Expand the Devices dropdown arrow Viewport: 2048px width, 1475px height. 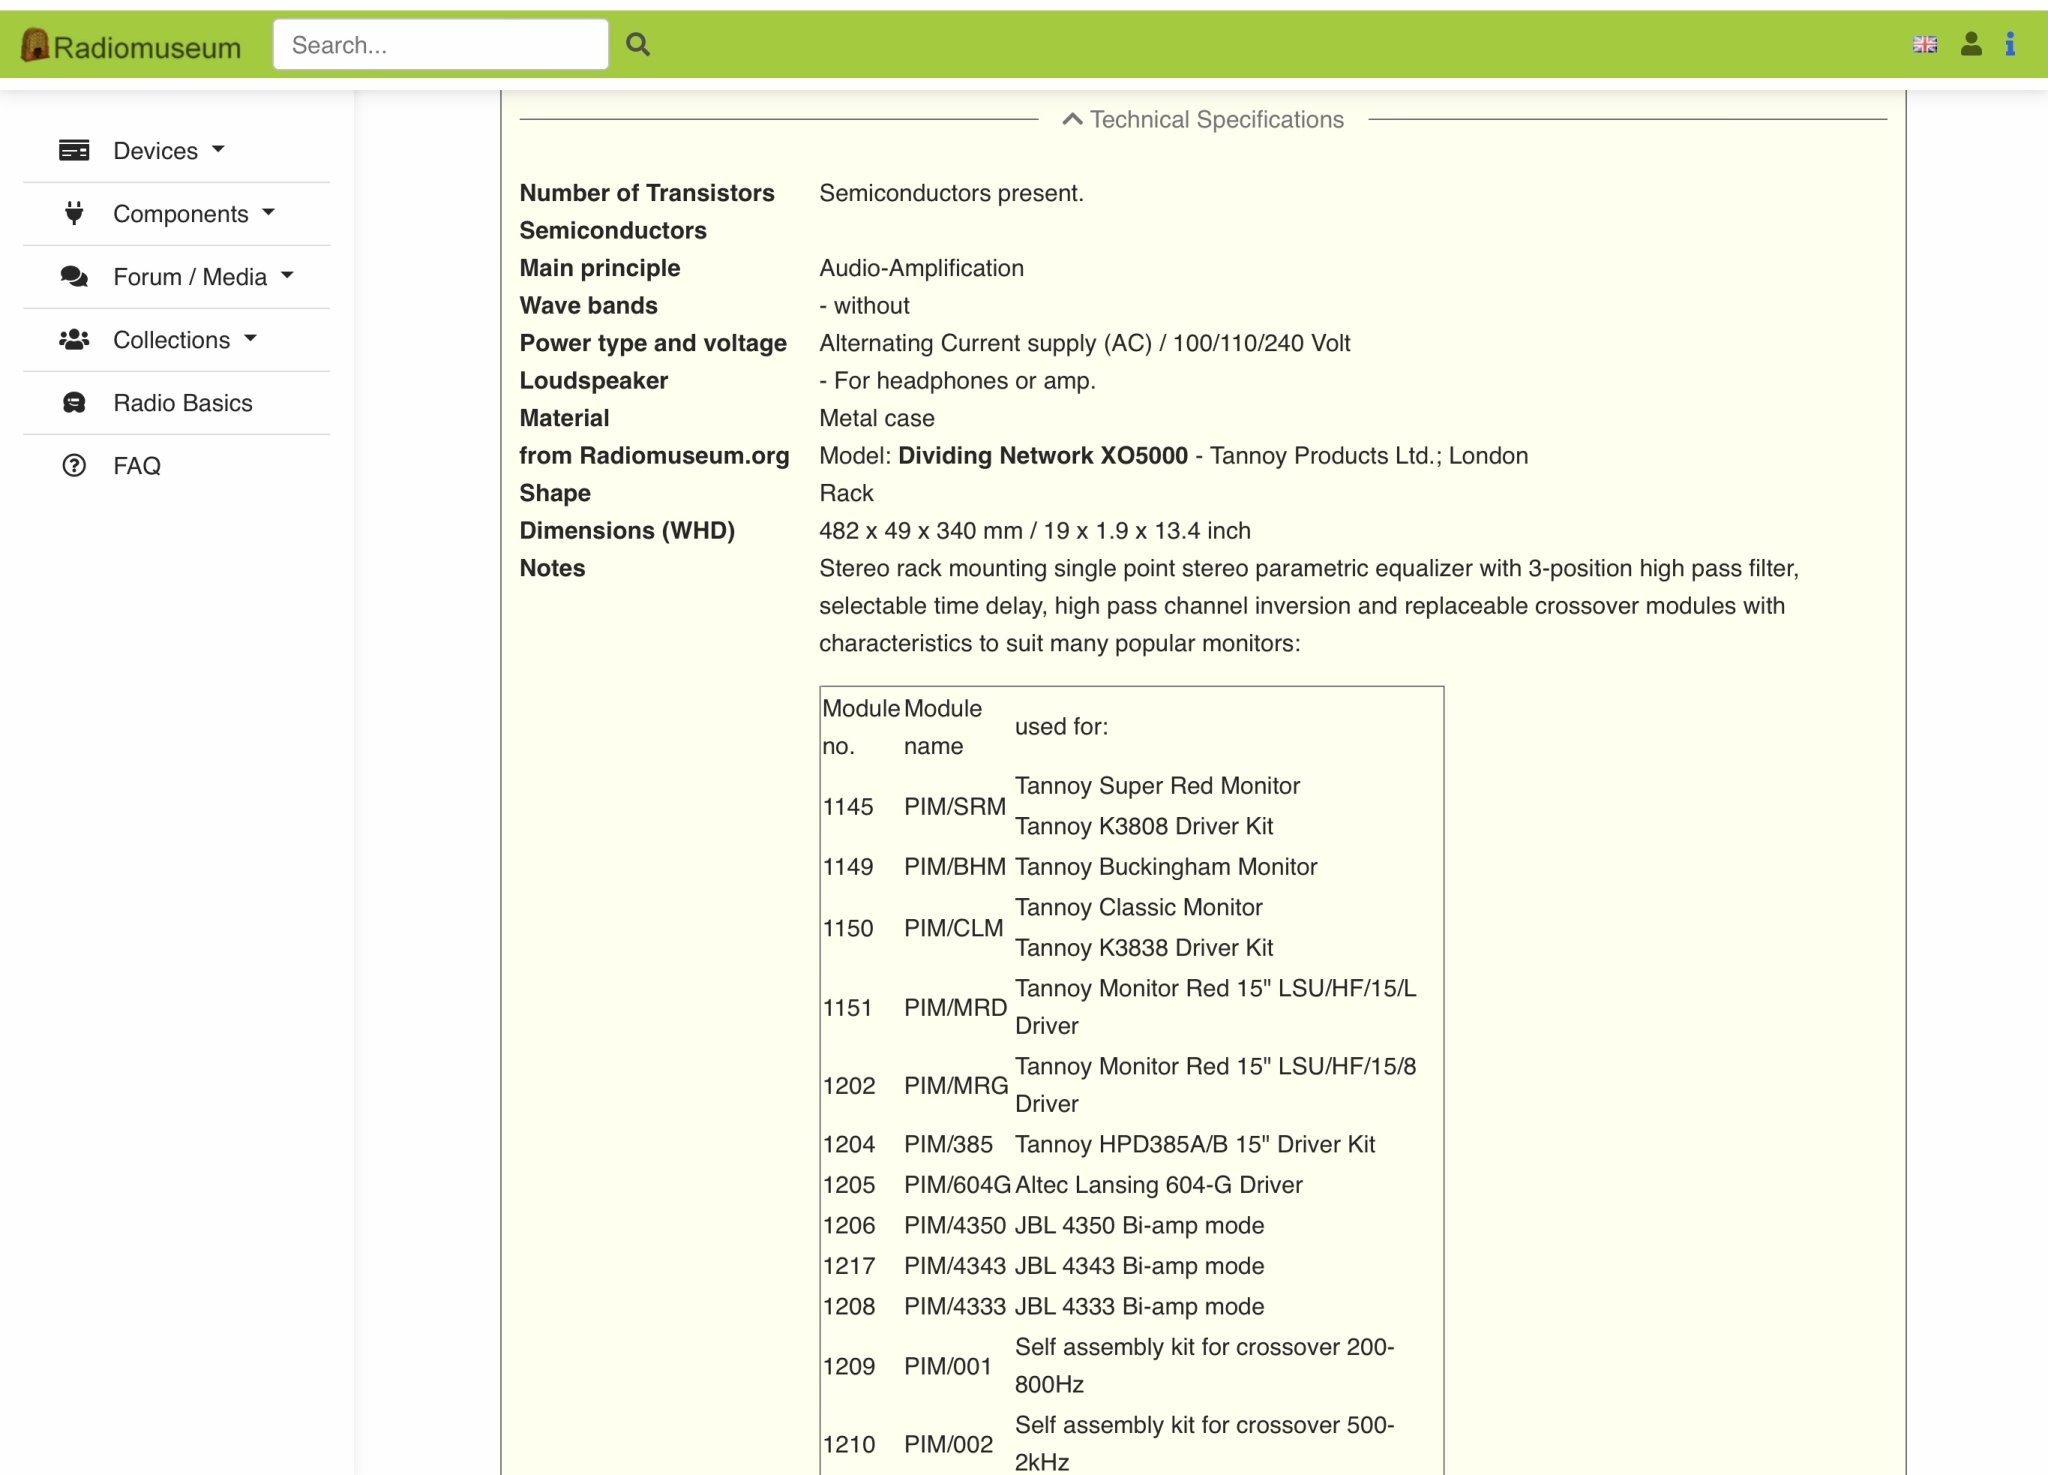(x=218, y=150)
